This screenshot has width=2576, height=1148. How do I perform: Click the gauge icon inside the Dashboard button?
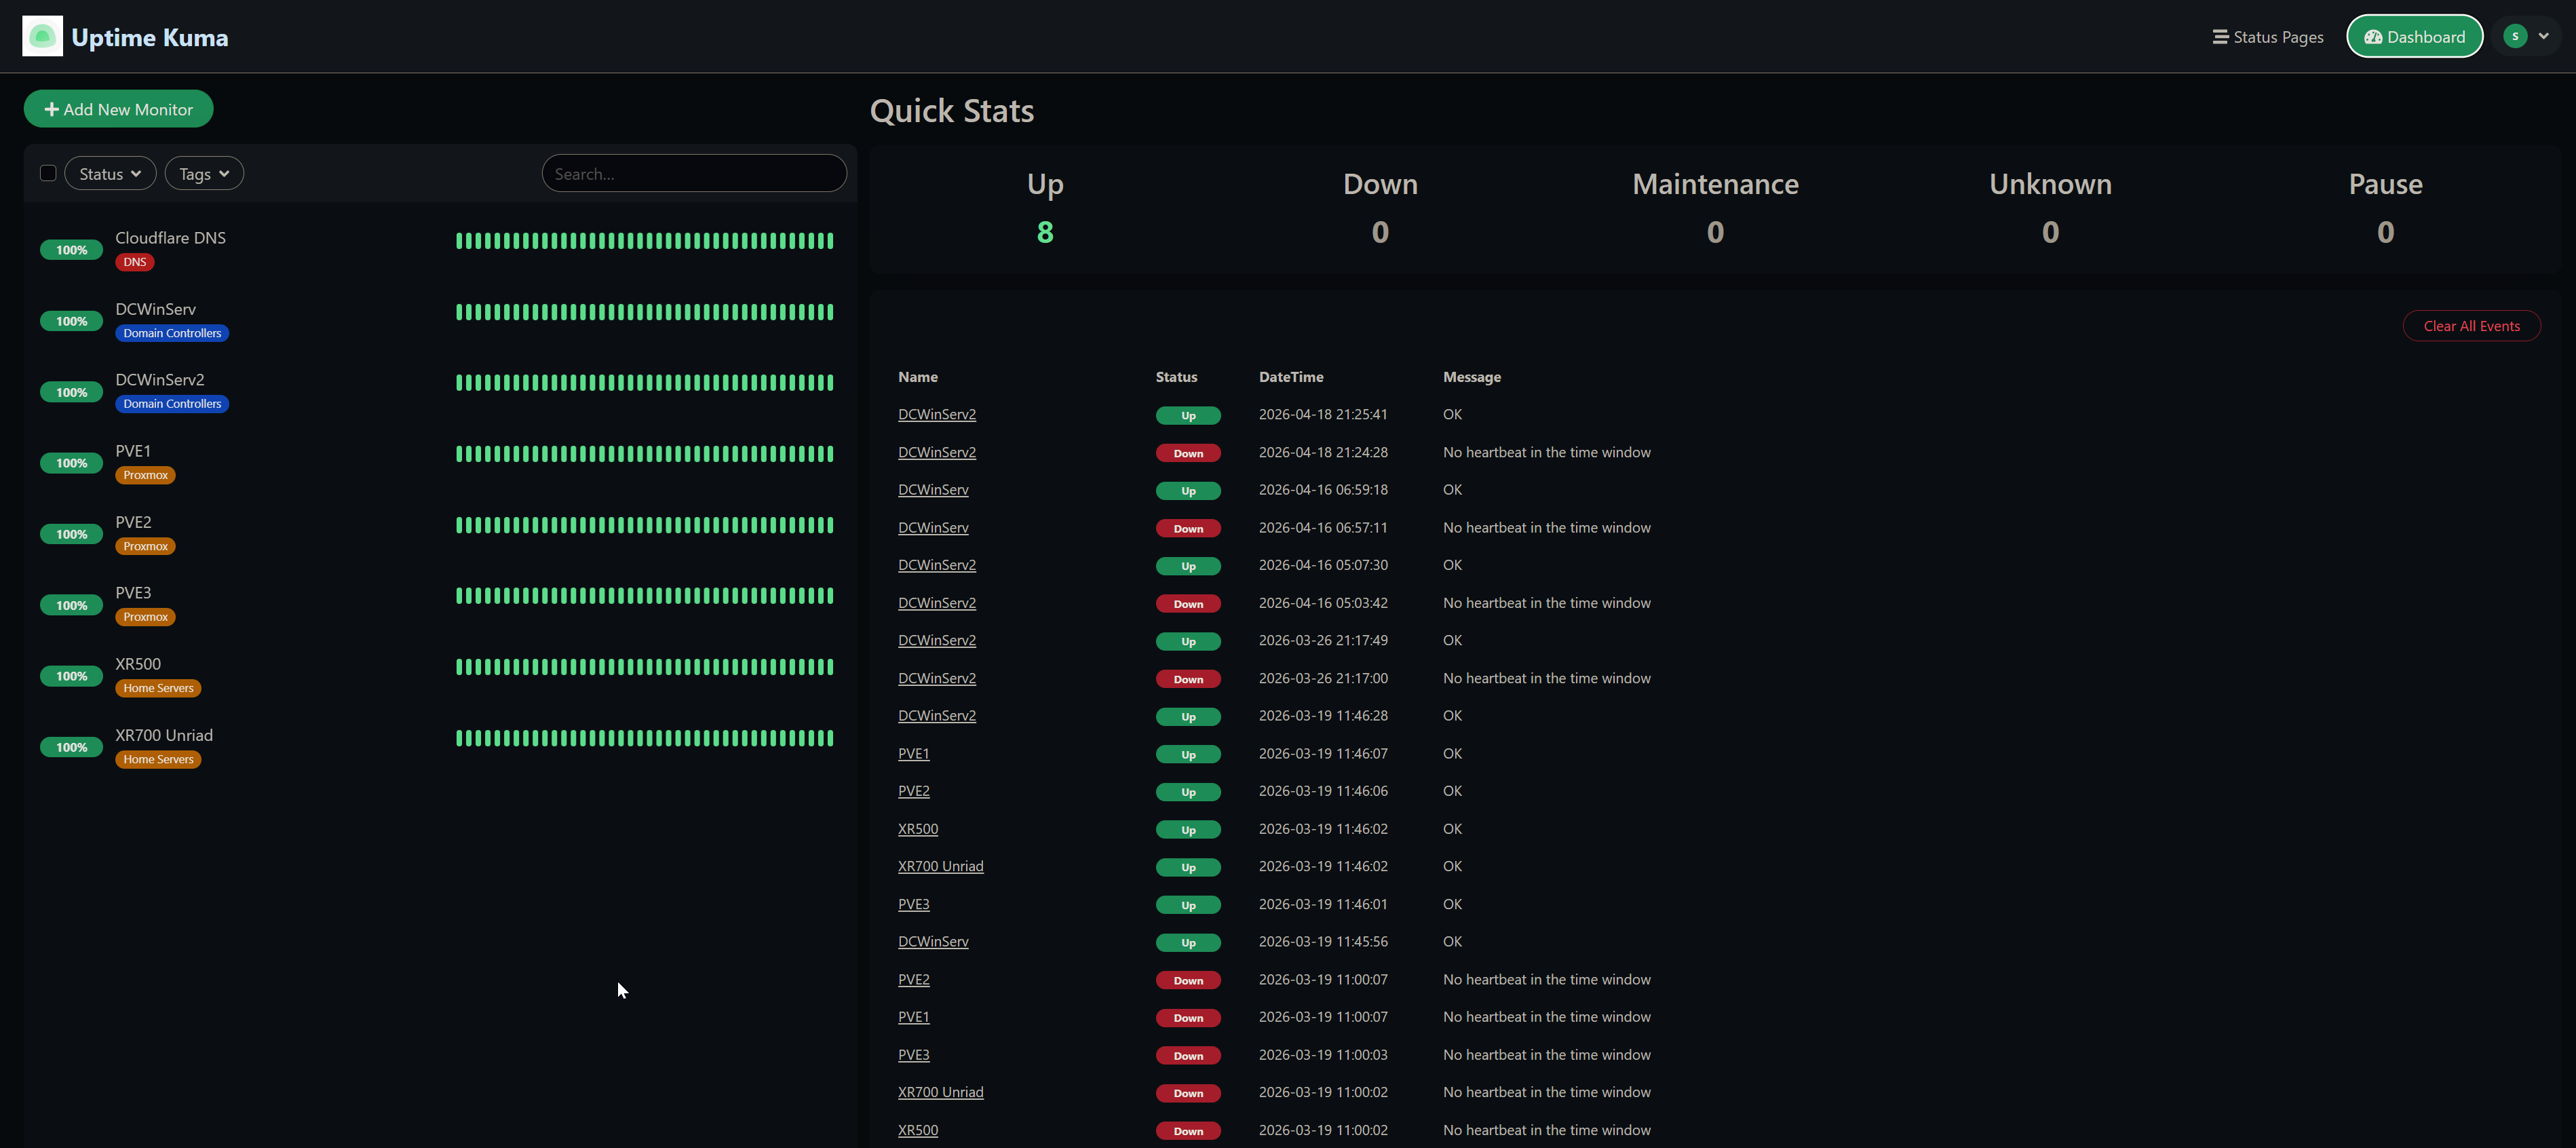2374,36
